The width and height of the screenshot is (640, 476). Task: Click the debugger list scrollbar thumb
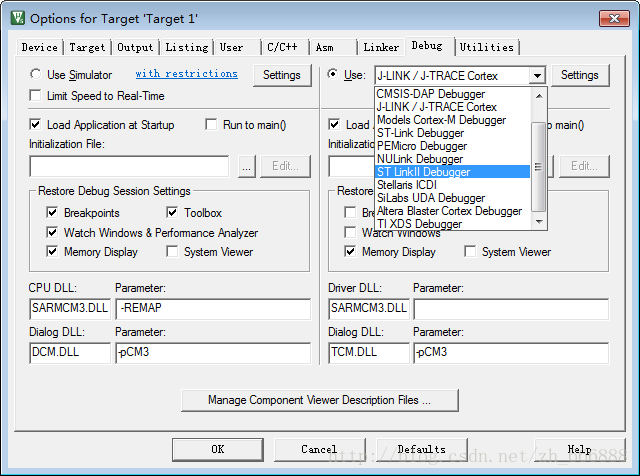(539, 167)
